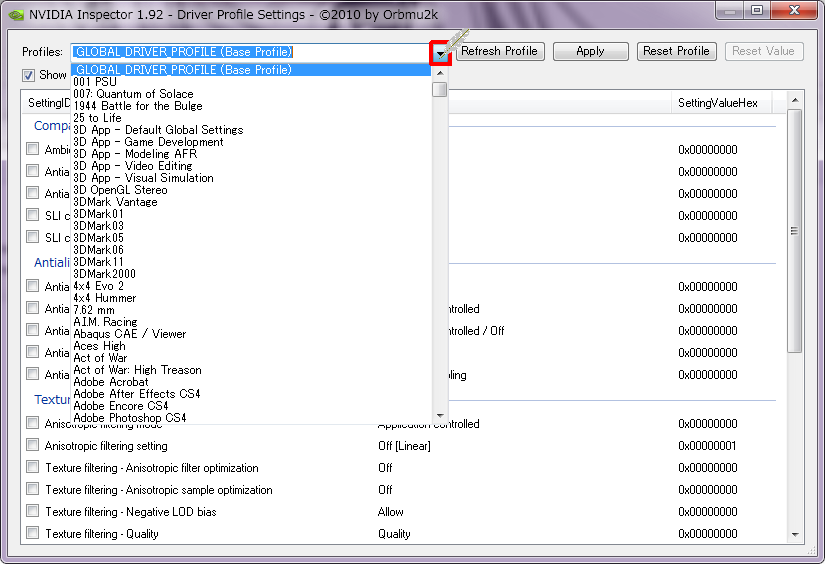Select the 001 PSU profile
Viewport: 825px width, 564px height.
click(251, 82)
